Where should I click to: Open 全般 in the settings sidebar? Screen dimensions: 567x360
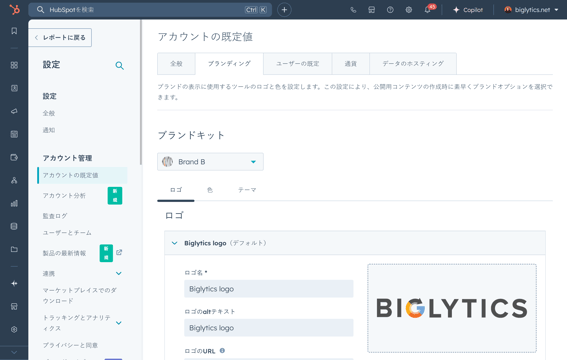coord(49,113)
